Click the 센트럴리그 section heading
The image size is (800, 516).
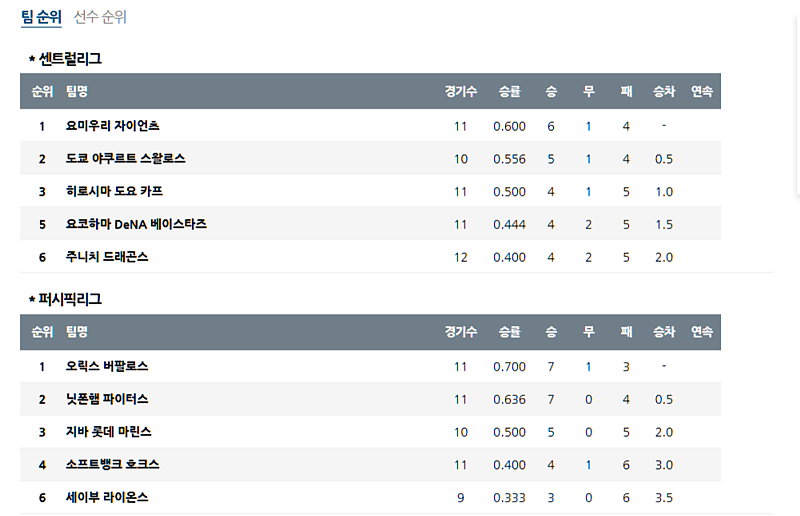coord(69,59)
